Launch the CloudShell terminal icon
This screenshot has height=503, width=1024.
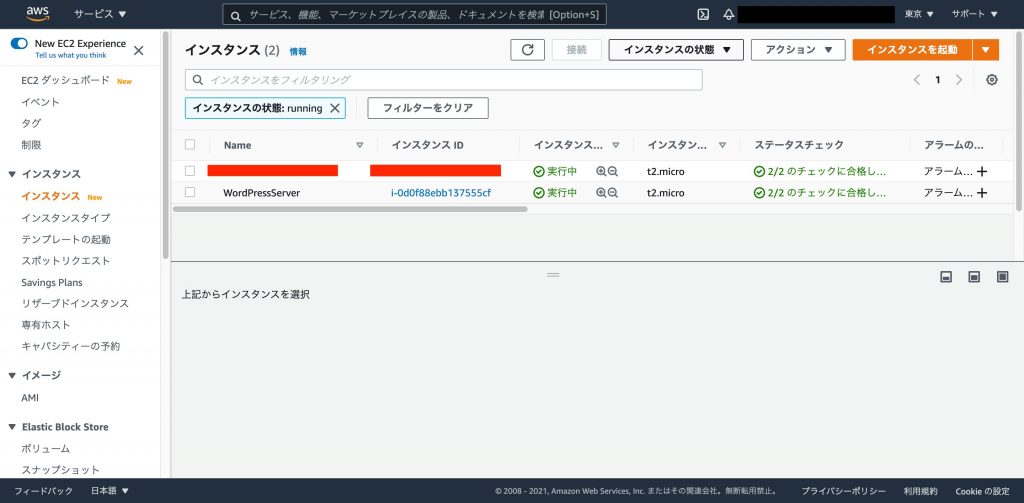click(x=703, y=14)
